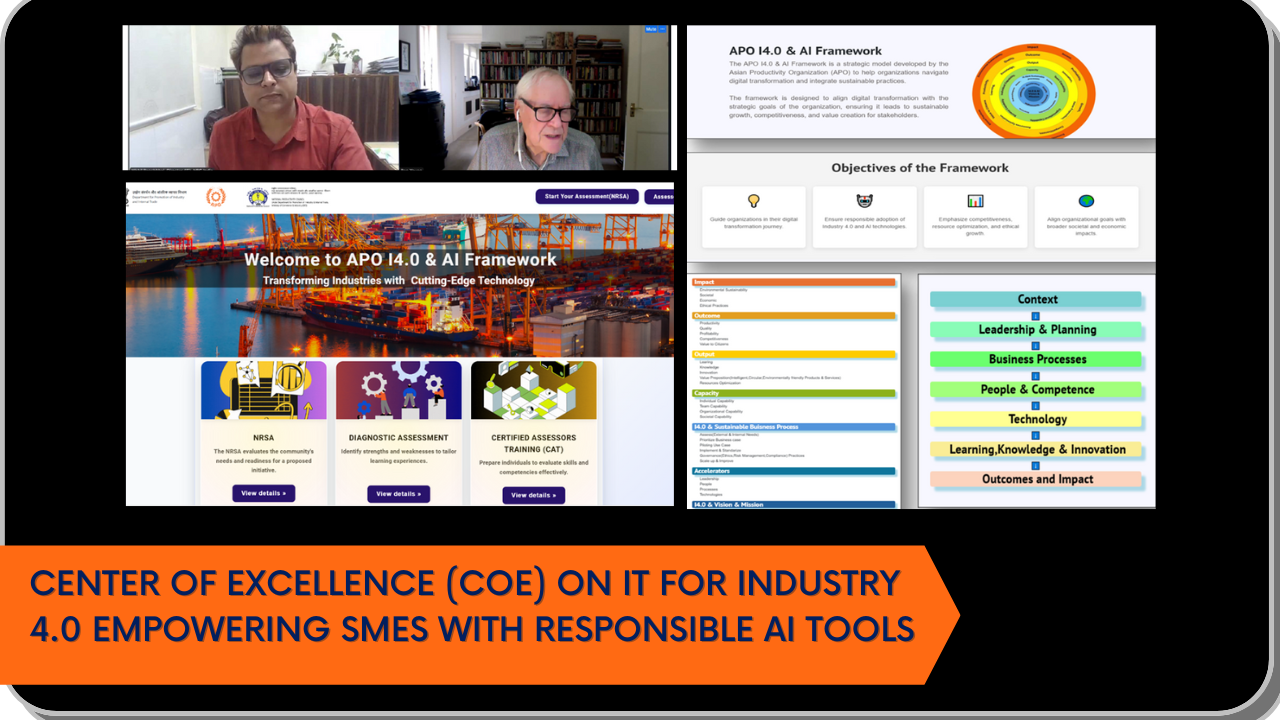Image resolution: width=1280 pixels, height=720 pixels.
Task: Click the robot face objective icon
Action: click(x=865, y=201)
